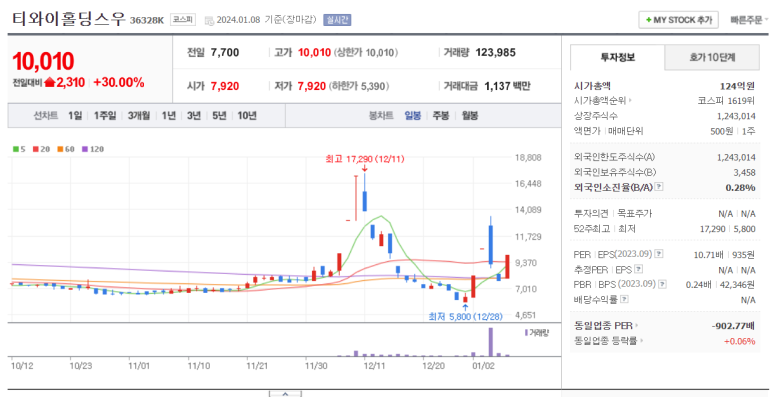Image resolution: width=773 pixels, height=397 pixels.
Task: Select the 10년 line chart period
Action: pos(247,116)
